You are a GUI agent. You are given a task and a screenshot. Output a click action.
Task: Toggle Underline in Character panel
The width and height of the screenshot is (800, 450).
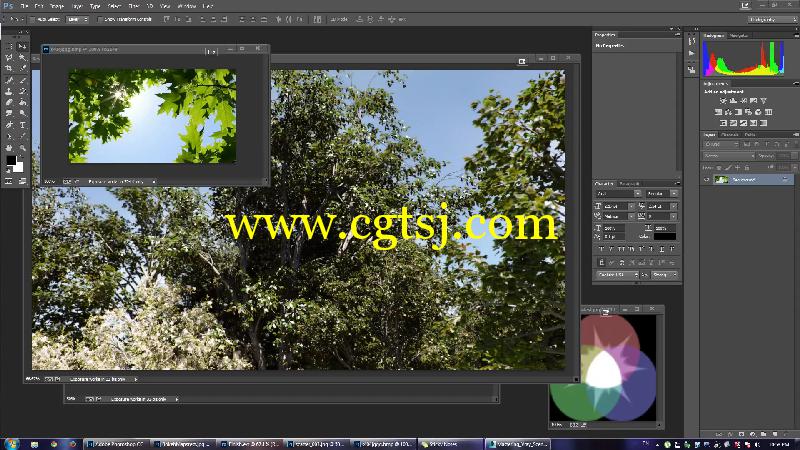click(x=662, y=249)
